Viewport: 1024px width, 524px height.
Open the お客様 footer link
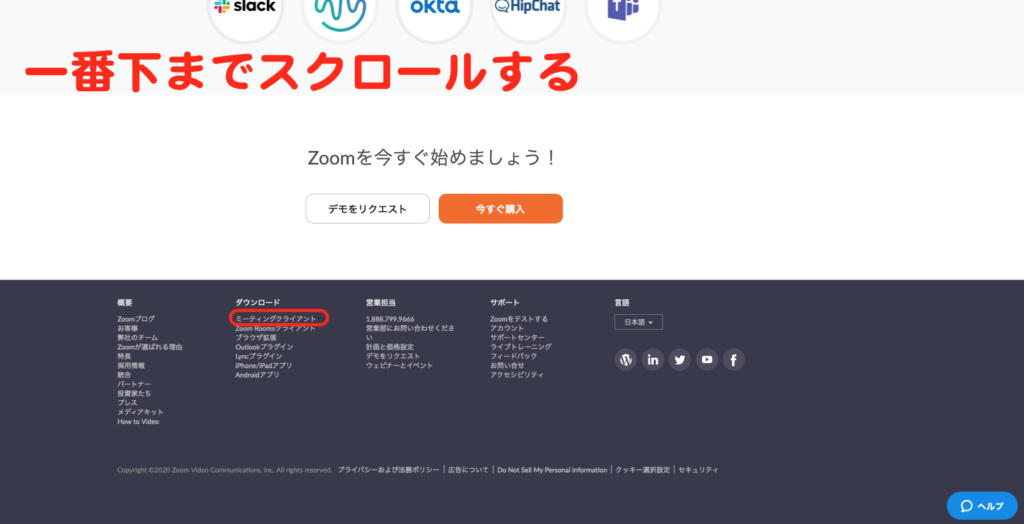click(127, 328)
